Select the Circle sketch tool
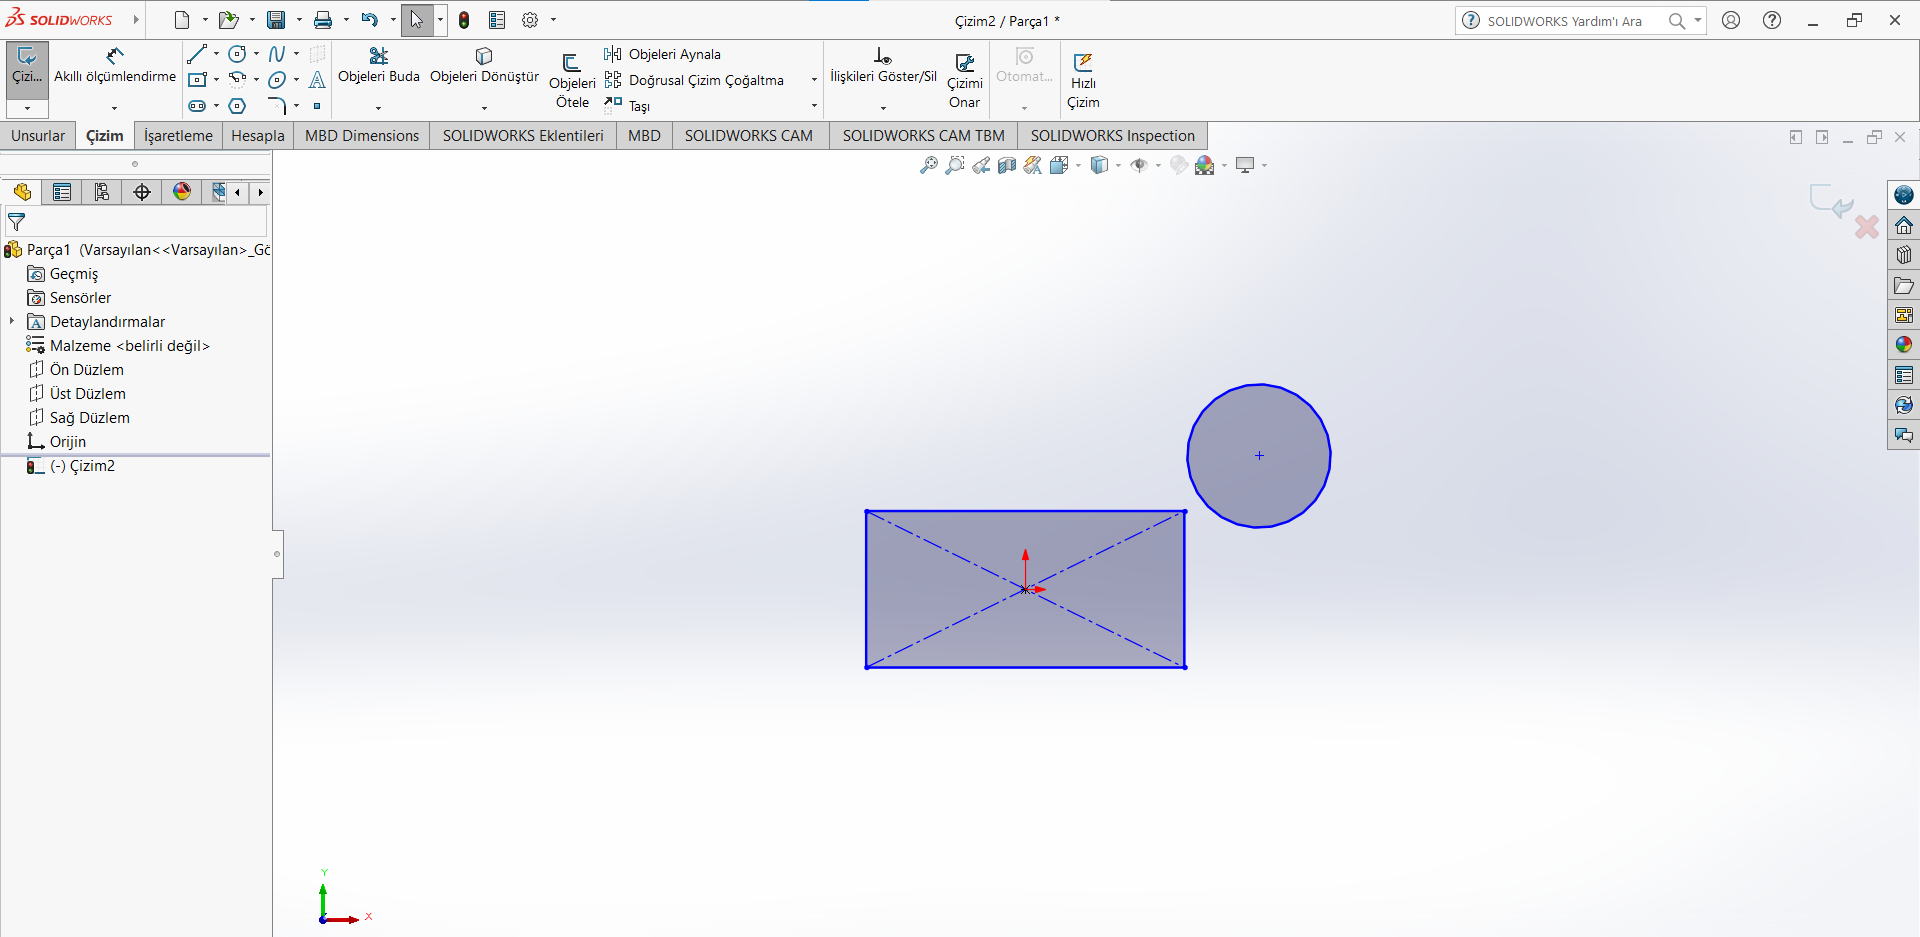 coord(237,54)
